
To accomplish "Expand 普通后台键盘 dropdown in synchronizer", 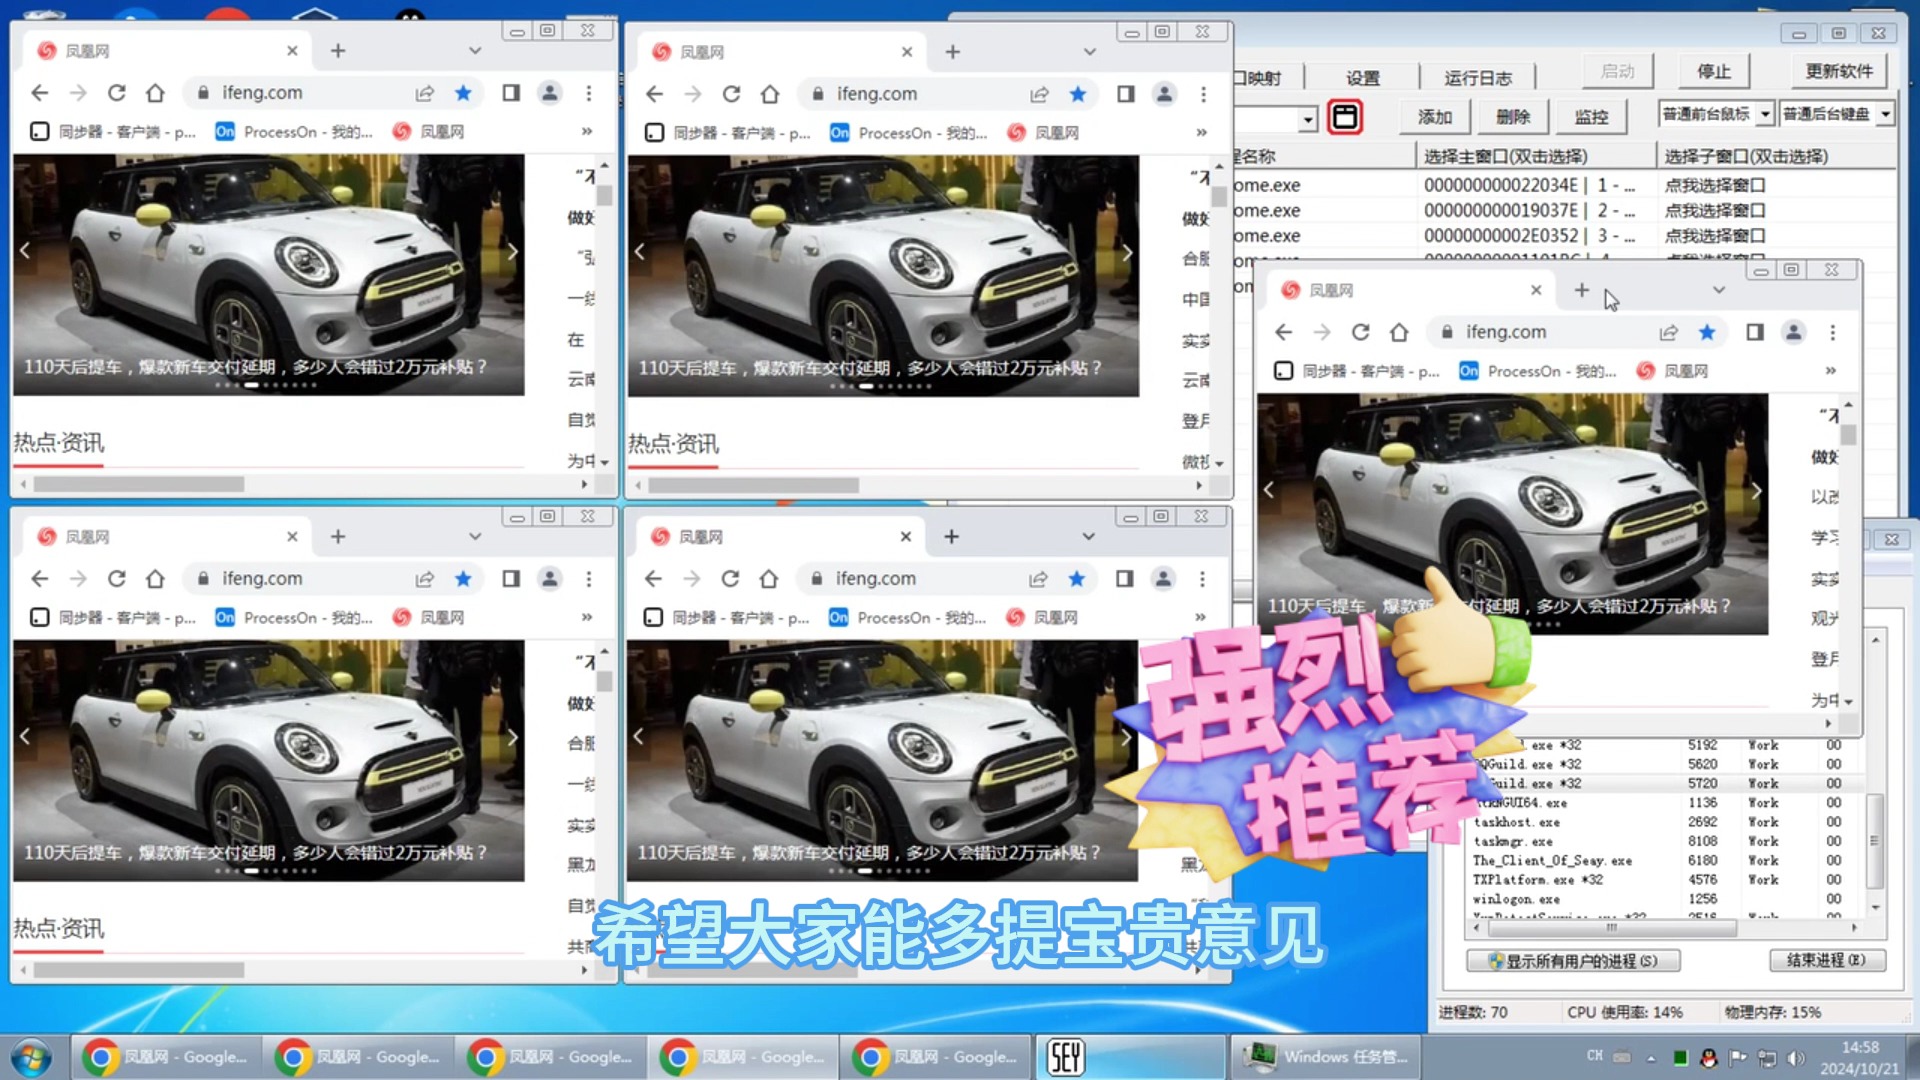I will tap(1885, 114).
